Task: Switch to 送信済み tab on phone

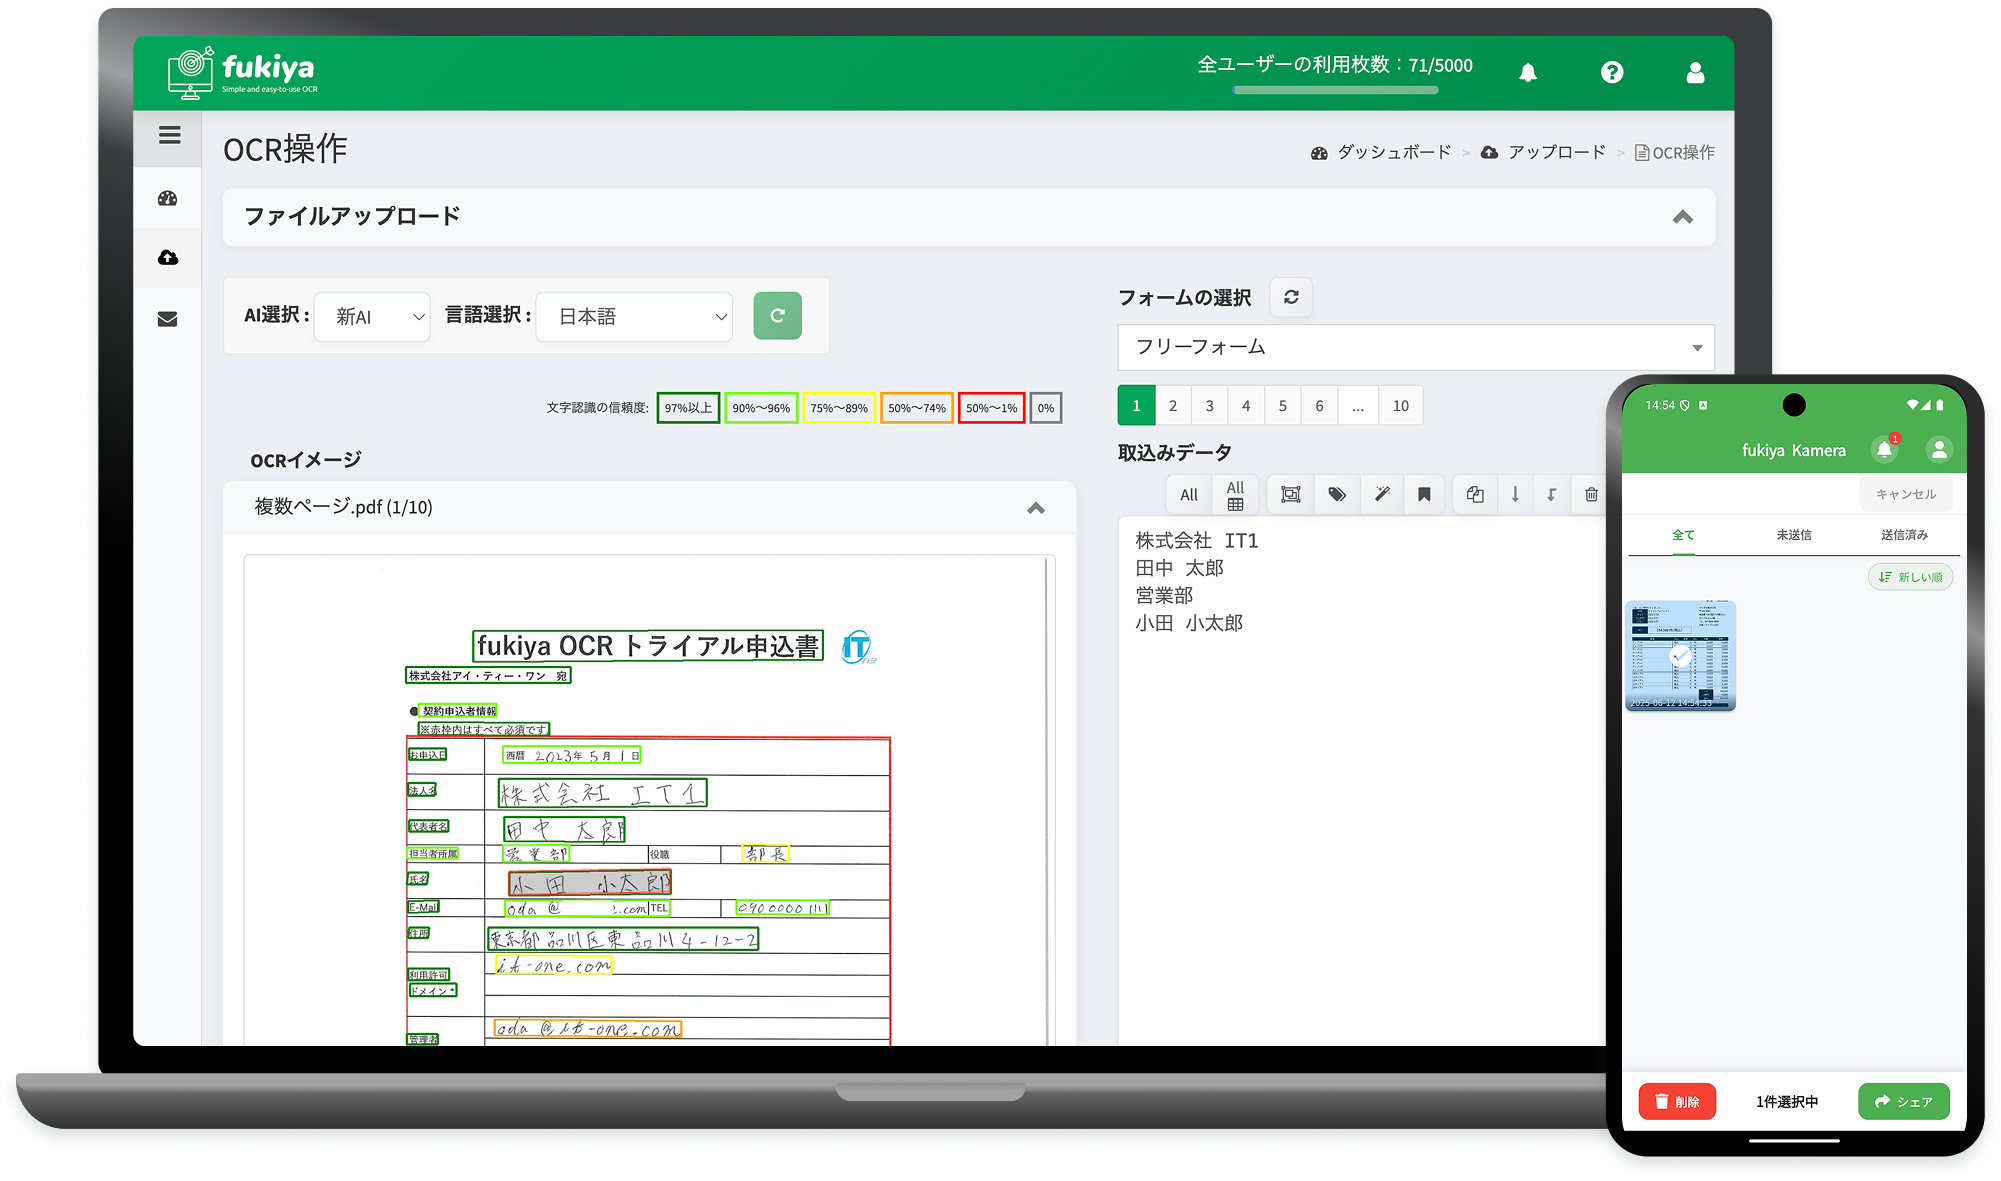Action: point(1904,535)
